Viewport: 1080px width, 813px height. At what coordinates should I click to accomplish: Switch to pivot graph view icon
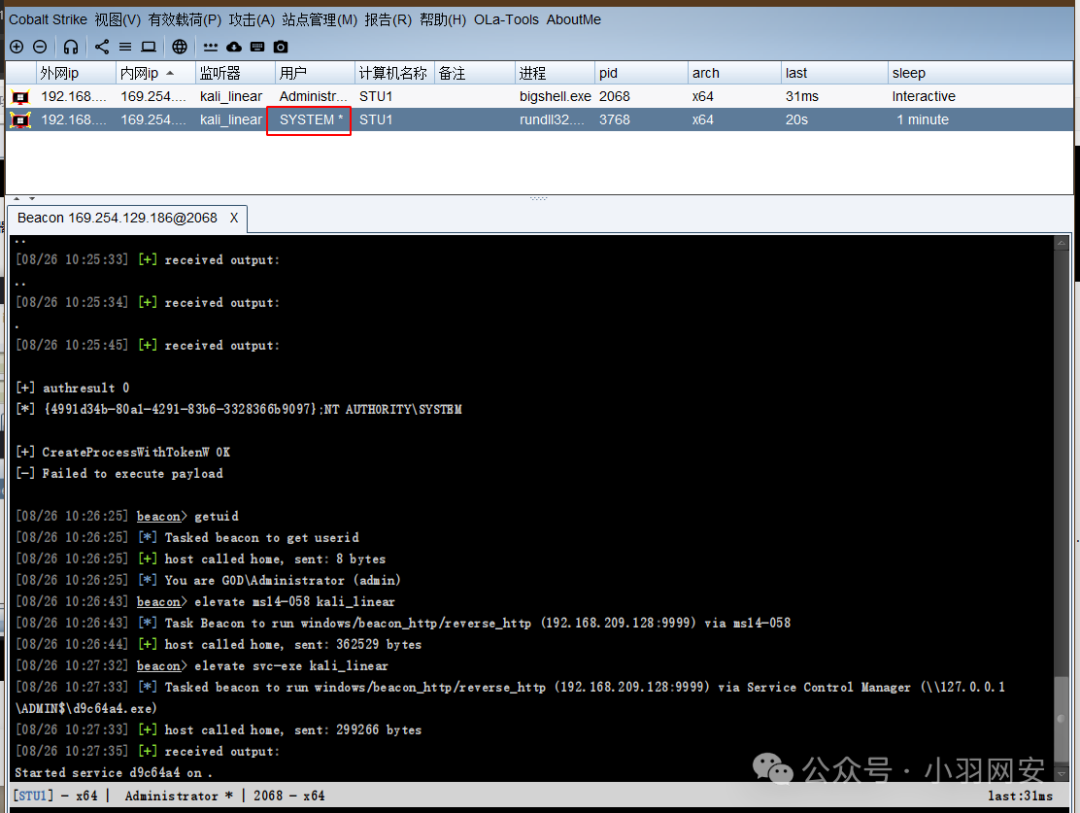pyautogui.click(x=102, y=47)
